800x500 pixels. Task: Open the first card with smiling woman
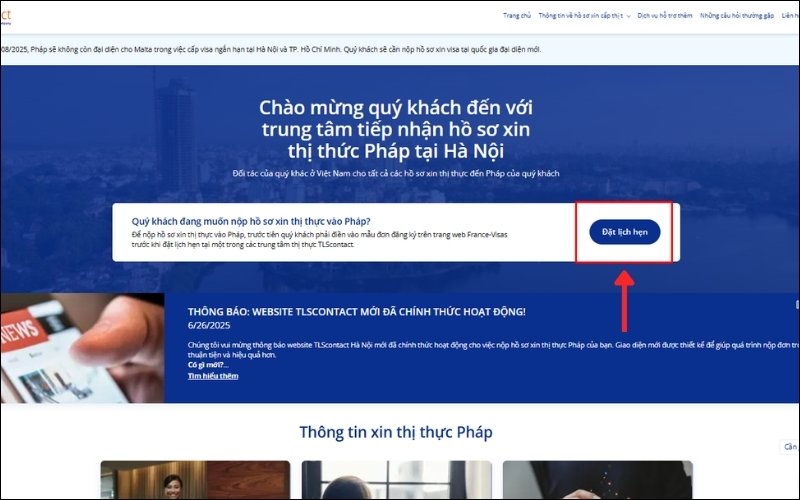tap(195, 480)
